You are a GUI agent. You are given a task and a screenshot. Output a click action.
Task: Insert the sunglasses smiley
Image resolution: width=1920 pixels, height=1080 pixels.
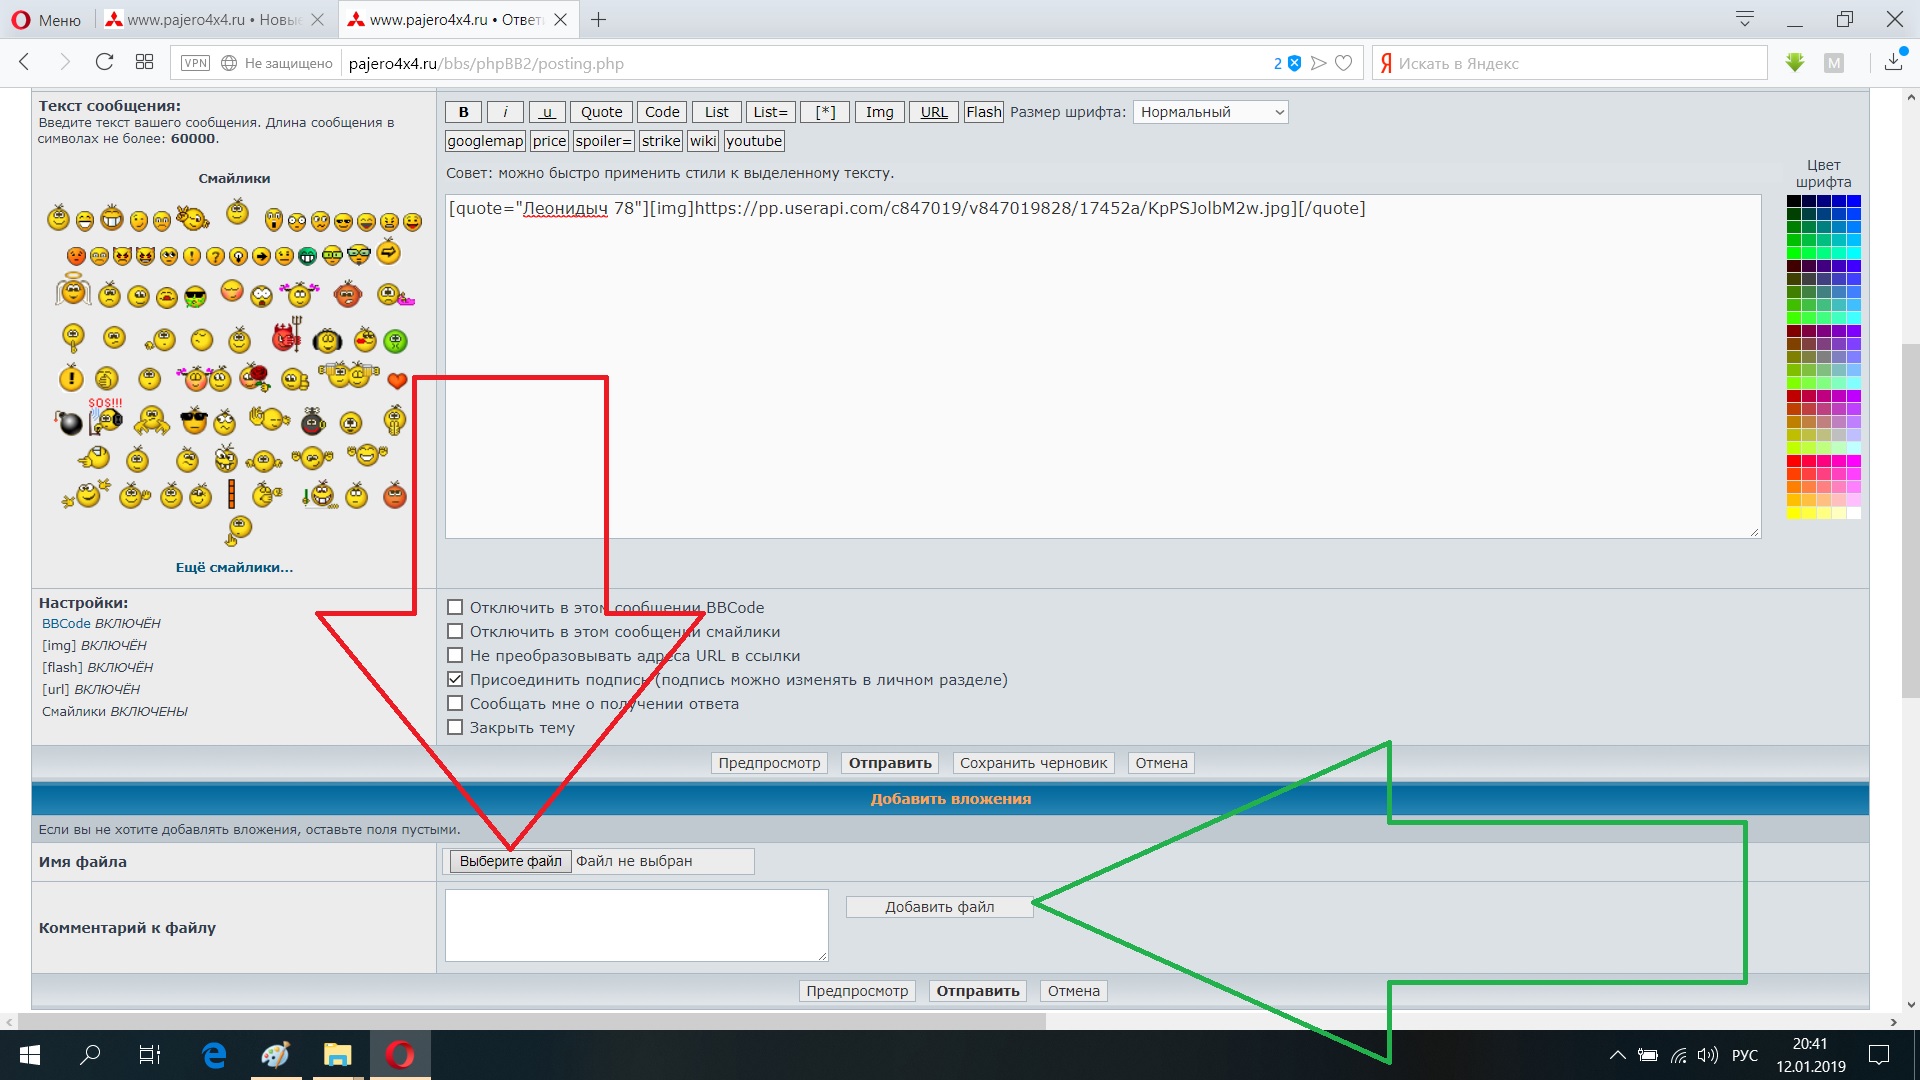pos(194,421)
